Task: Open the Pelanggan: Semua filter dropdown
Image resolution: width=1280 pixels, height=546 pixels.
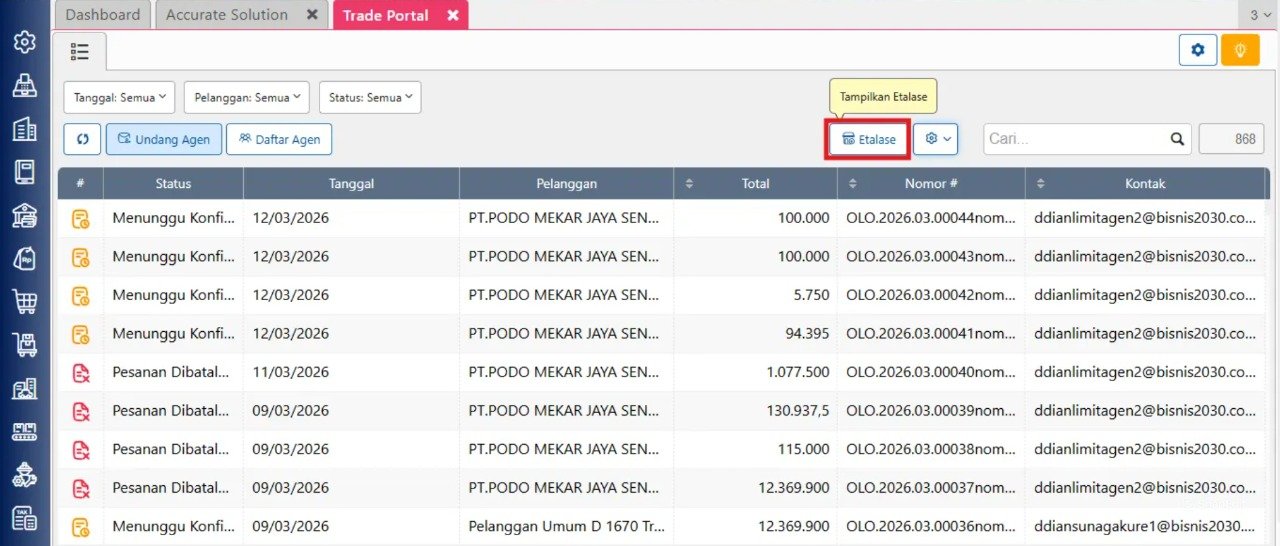Action: point(247,97)
